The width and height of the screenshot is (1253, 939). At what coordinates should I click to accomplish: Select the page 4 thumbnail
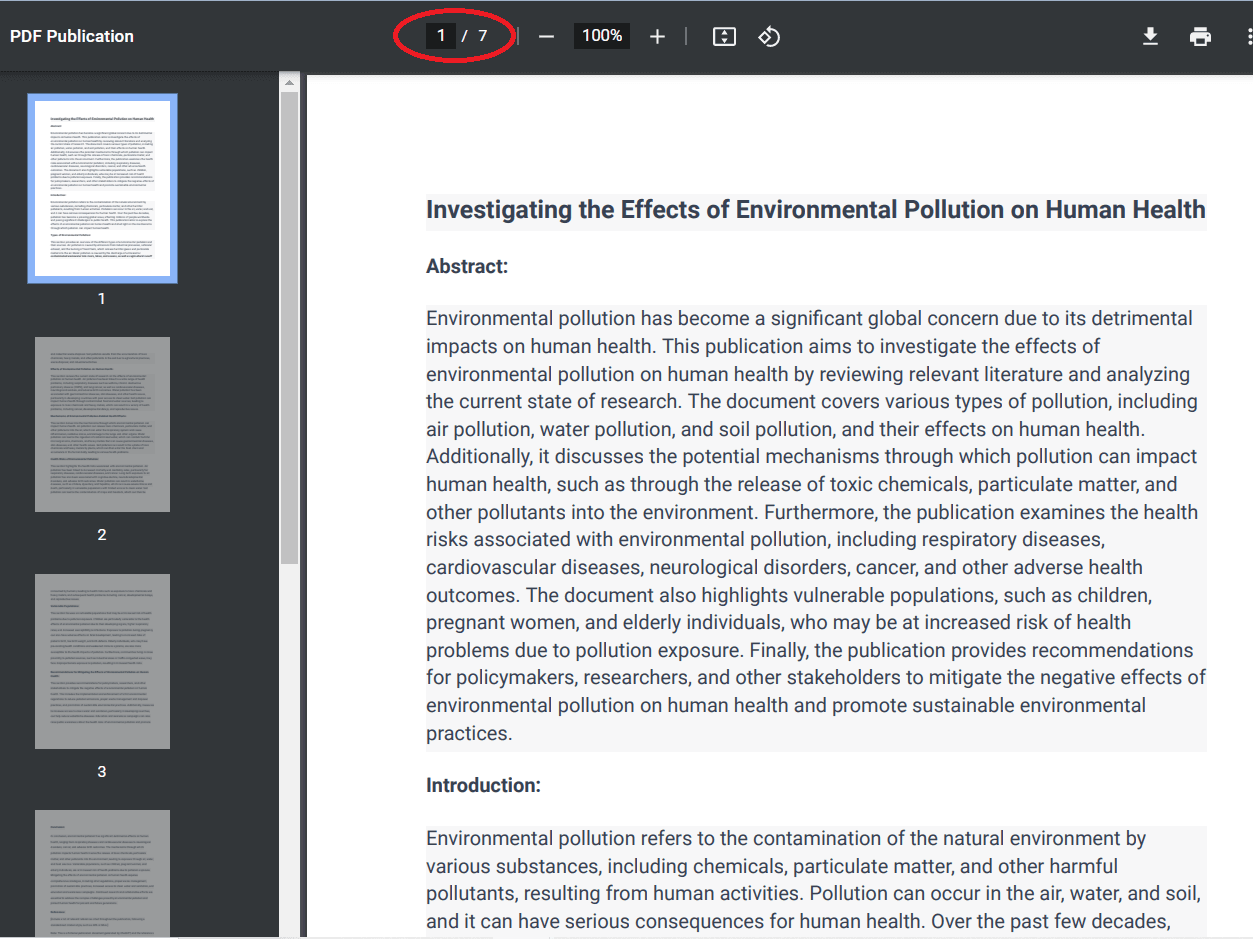coord(102,872)
